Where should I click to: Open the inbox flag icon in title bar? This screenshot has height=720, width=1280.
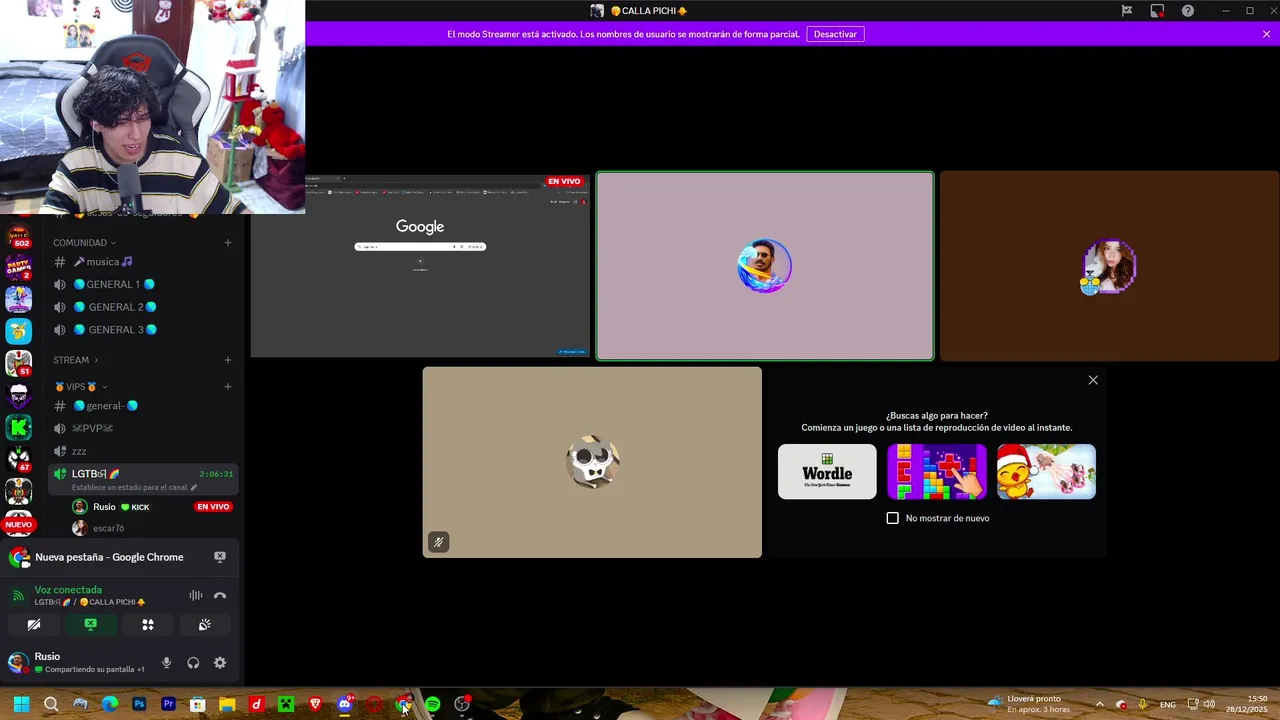click(1127, 11)
